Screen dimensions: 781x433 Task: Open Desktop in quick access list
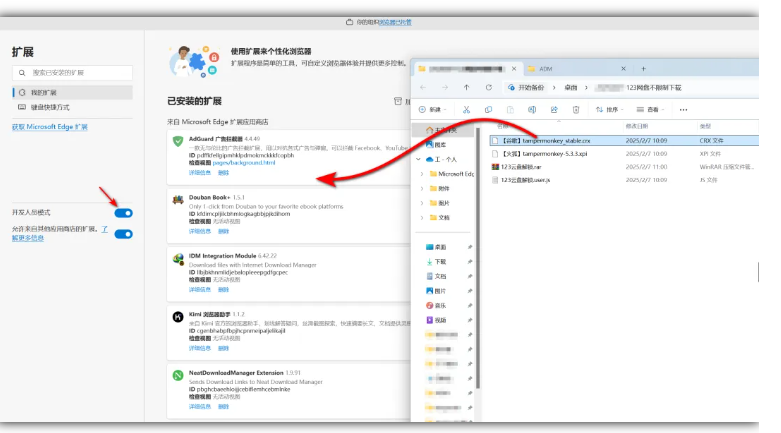tap(436, 247)
